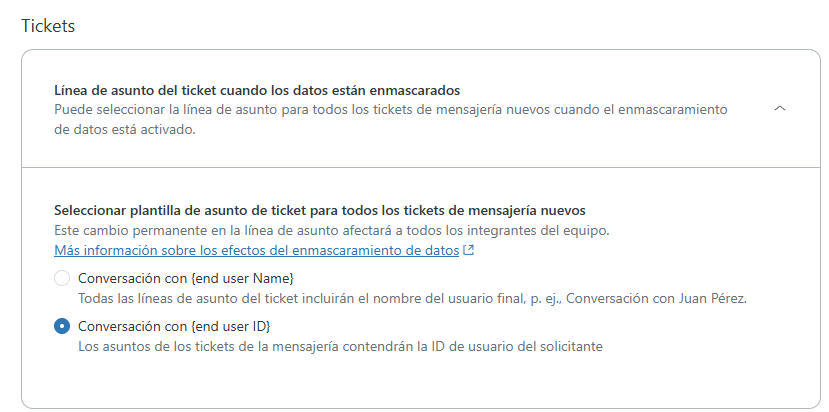Click the "Todas las líneas de asunto" description
The height and width of the screenshot is (412, 829).
[x=412, y=298]
